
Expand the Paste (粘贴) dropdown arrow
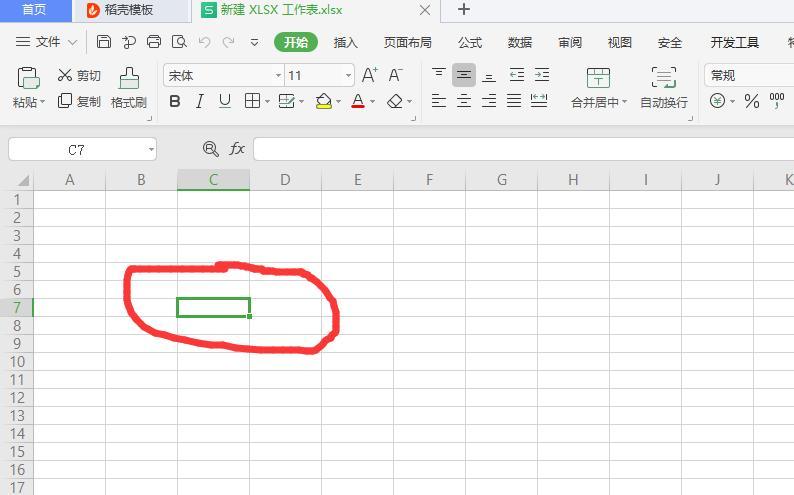[x=43, y=102]
